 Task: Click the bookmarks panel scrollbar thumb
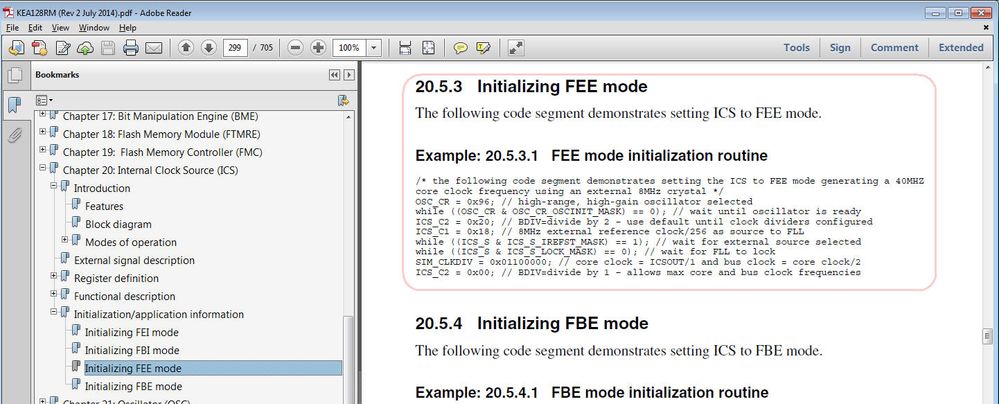pos(349,358)
